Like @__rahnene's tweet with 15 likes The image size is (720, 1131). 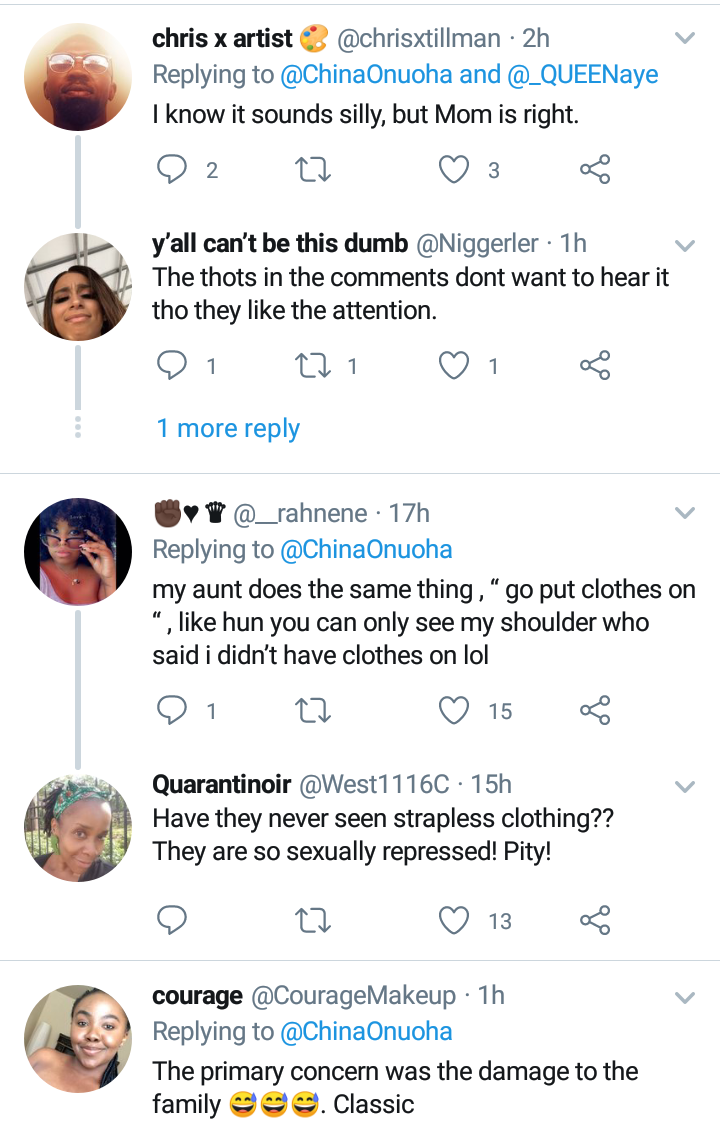[x=455, y=711]
